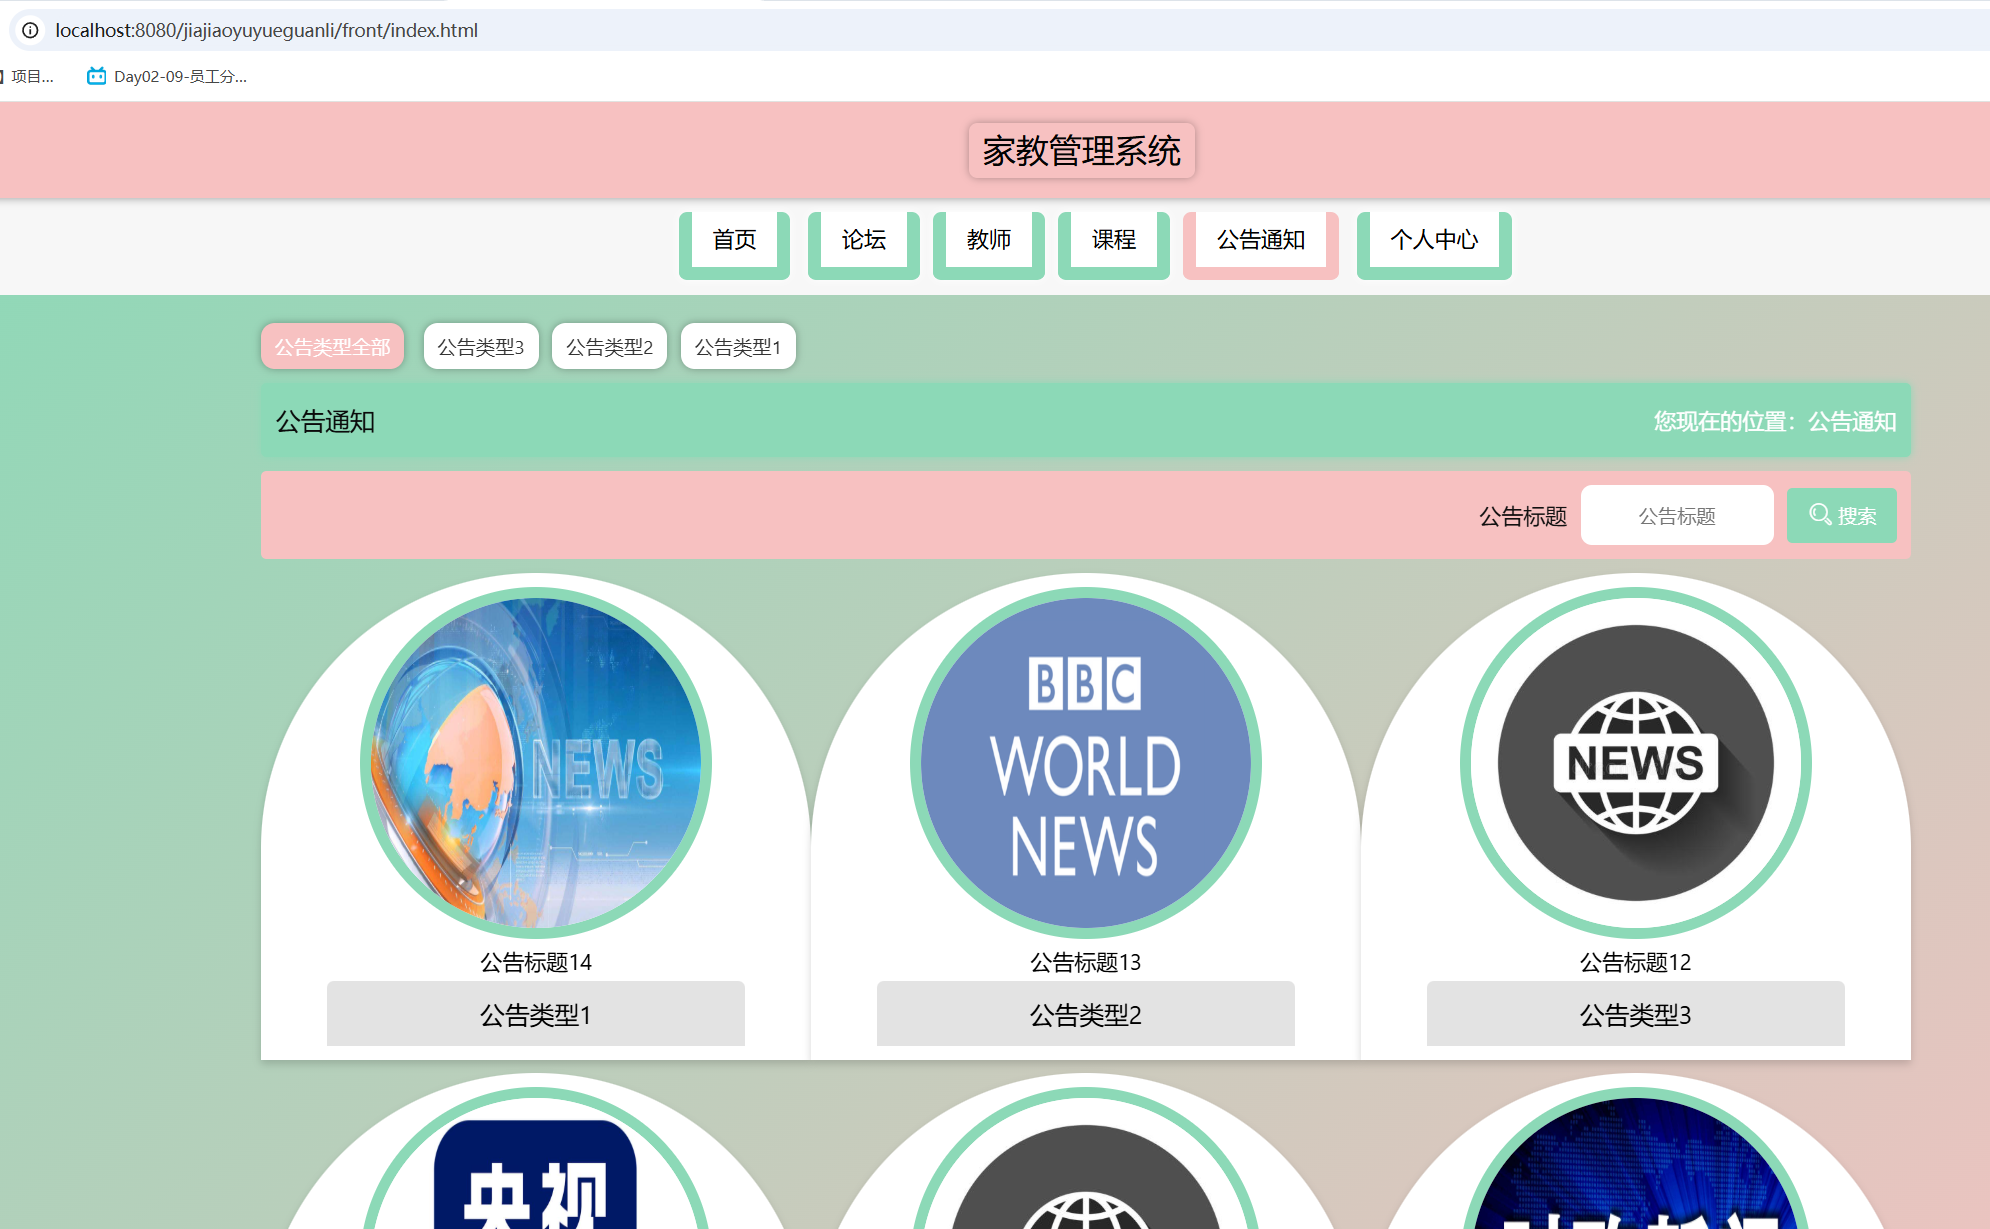Click the 家教管理系统 title badge
This screenshot has width=1990, height=1229.
pyautogui.click(x=1081, y=150)
